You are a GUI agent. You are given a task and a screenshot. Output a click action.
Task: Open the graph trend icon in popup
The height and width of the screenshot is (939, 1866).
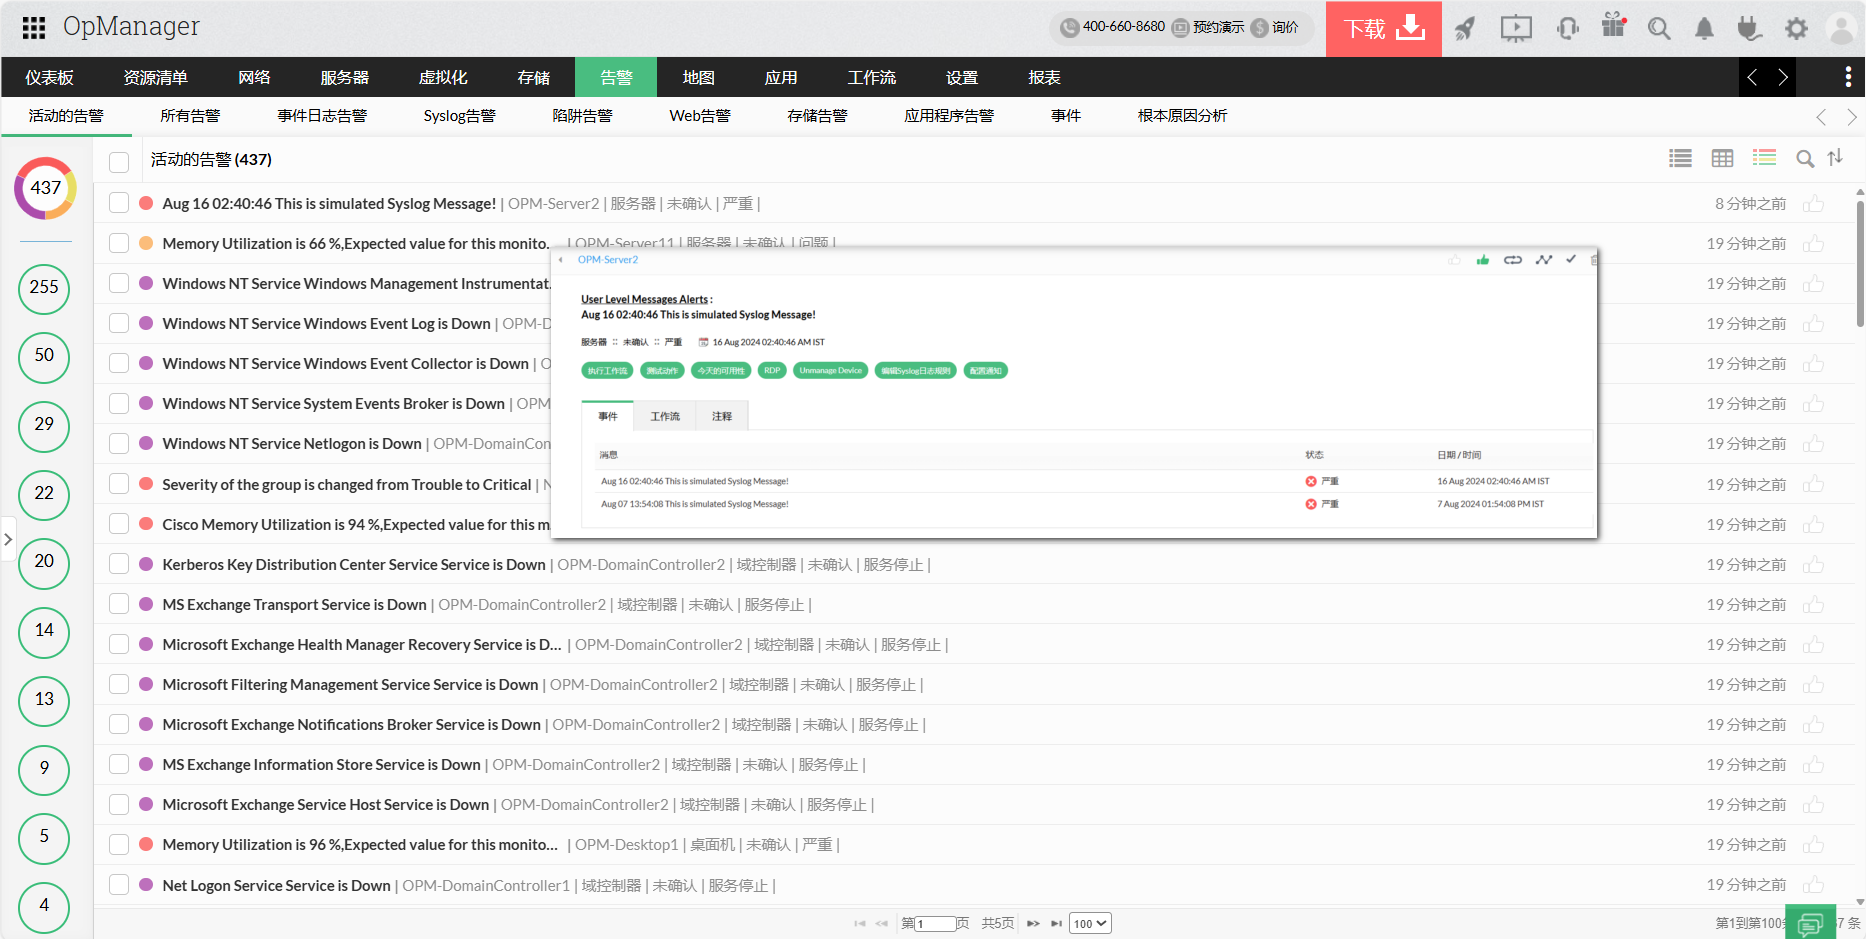click(1544, 260)
